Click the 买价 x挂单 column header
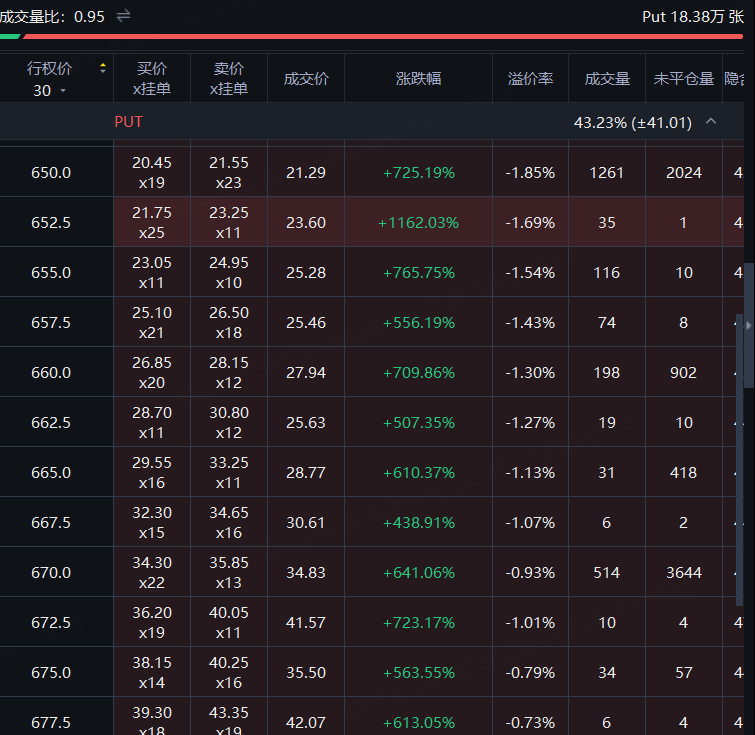755x735 pixels. tap(152, 79)
